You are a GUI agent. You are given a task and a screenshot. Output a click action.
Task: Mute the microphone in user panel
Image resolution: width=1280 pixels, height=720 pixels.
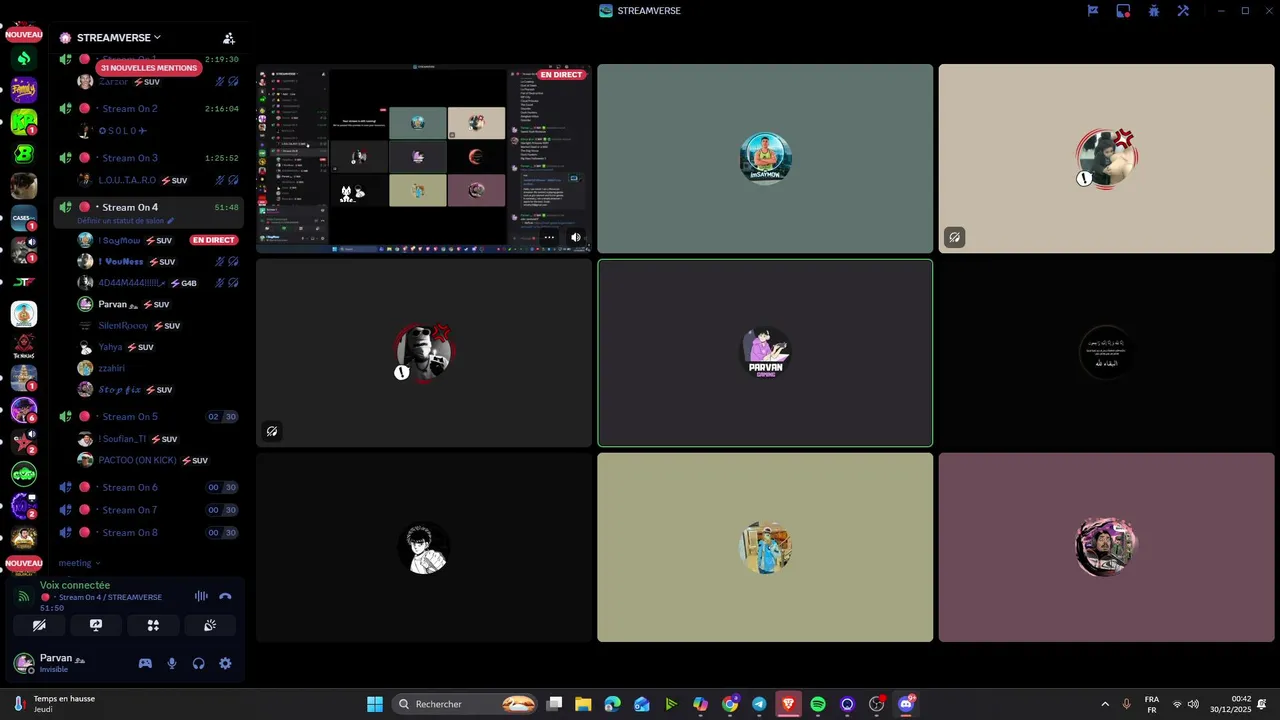point(172,663)
